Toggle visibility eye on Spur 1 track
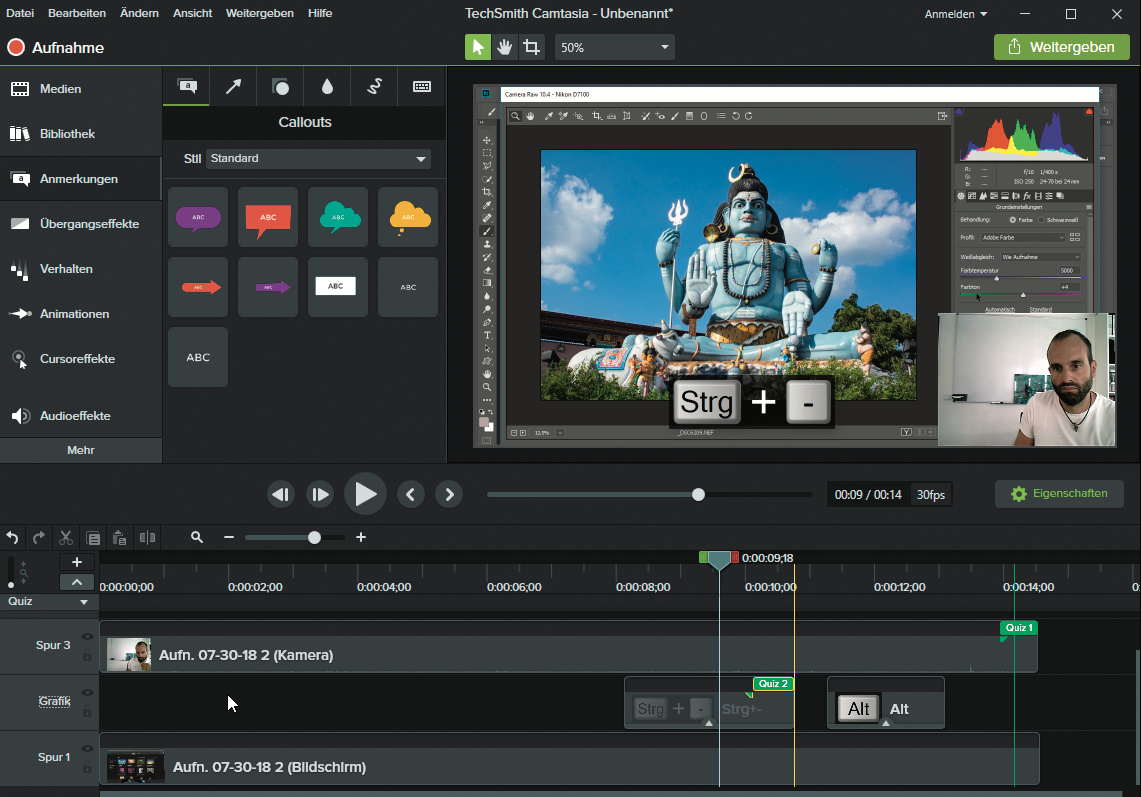This screenshot has height=797, width=1141. 87,749
